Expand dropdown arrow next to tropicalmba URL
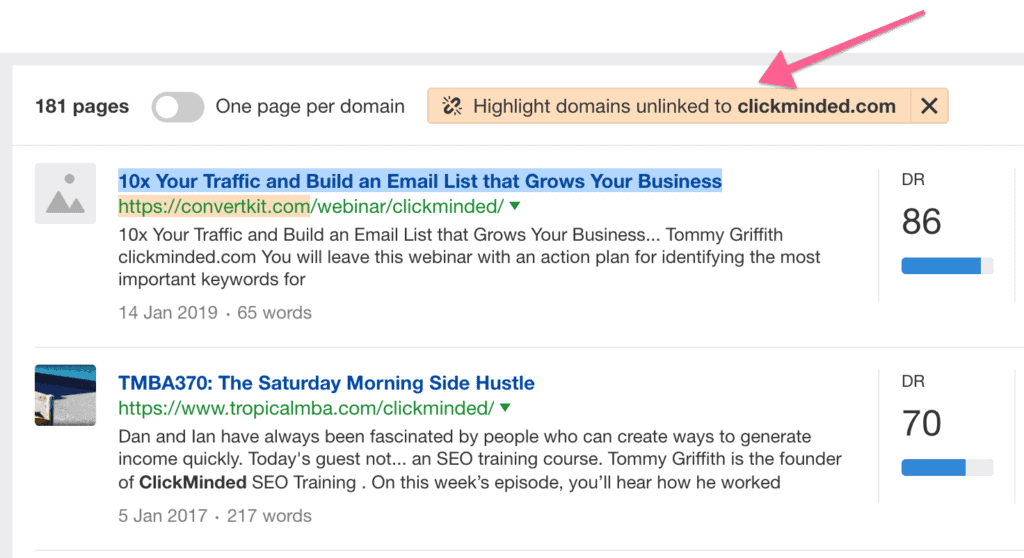Viewport: 1024px width, 558px height. 505,408
